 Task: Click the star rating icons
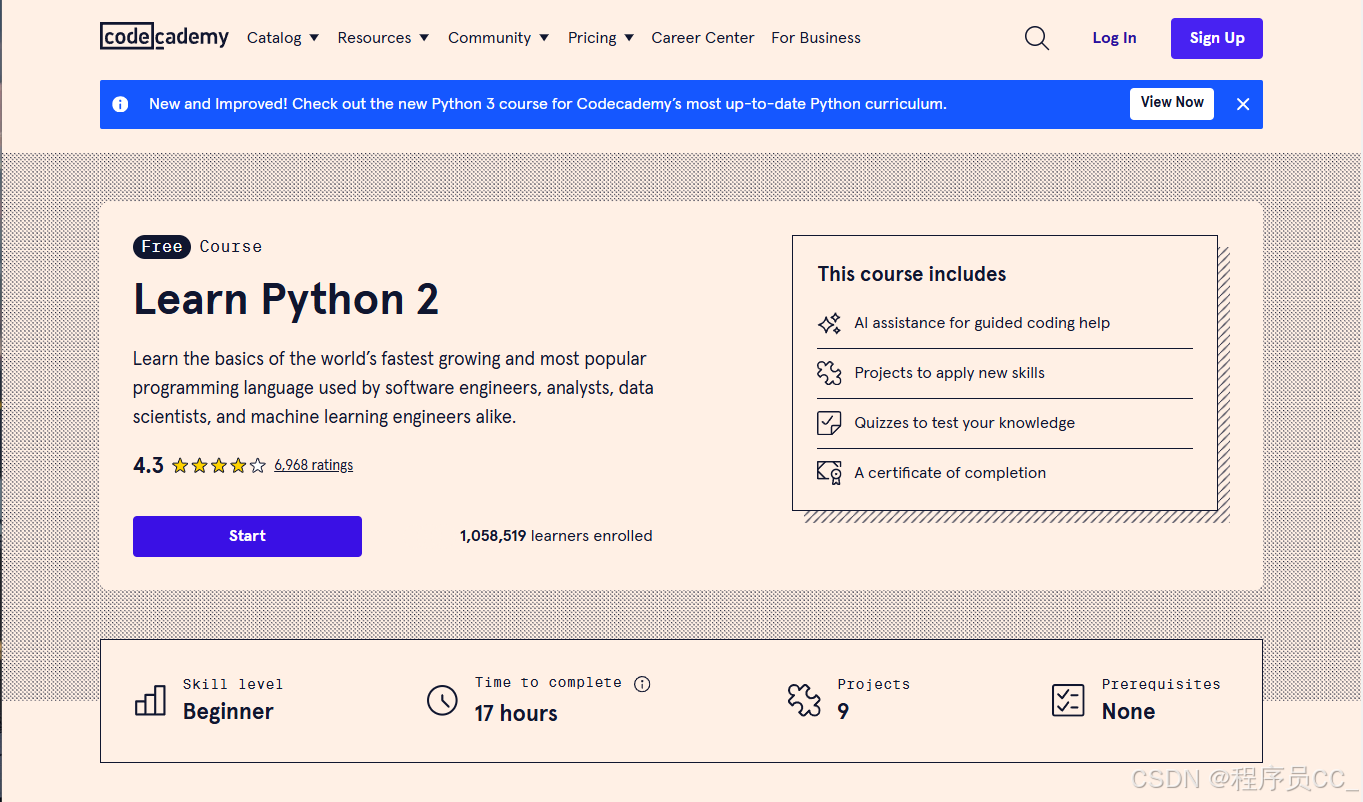219,465
